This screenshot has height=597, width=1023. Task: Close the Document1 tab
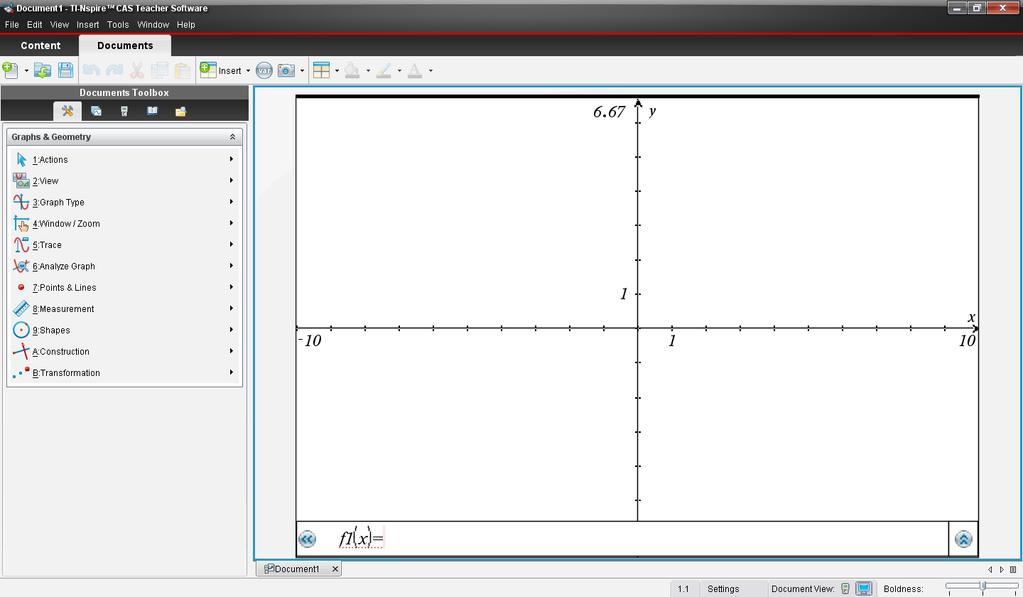click(335, 569)
